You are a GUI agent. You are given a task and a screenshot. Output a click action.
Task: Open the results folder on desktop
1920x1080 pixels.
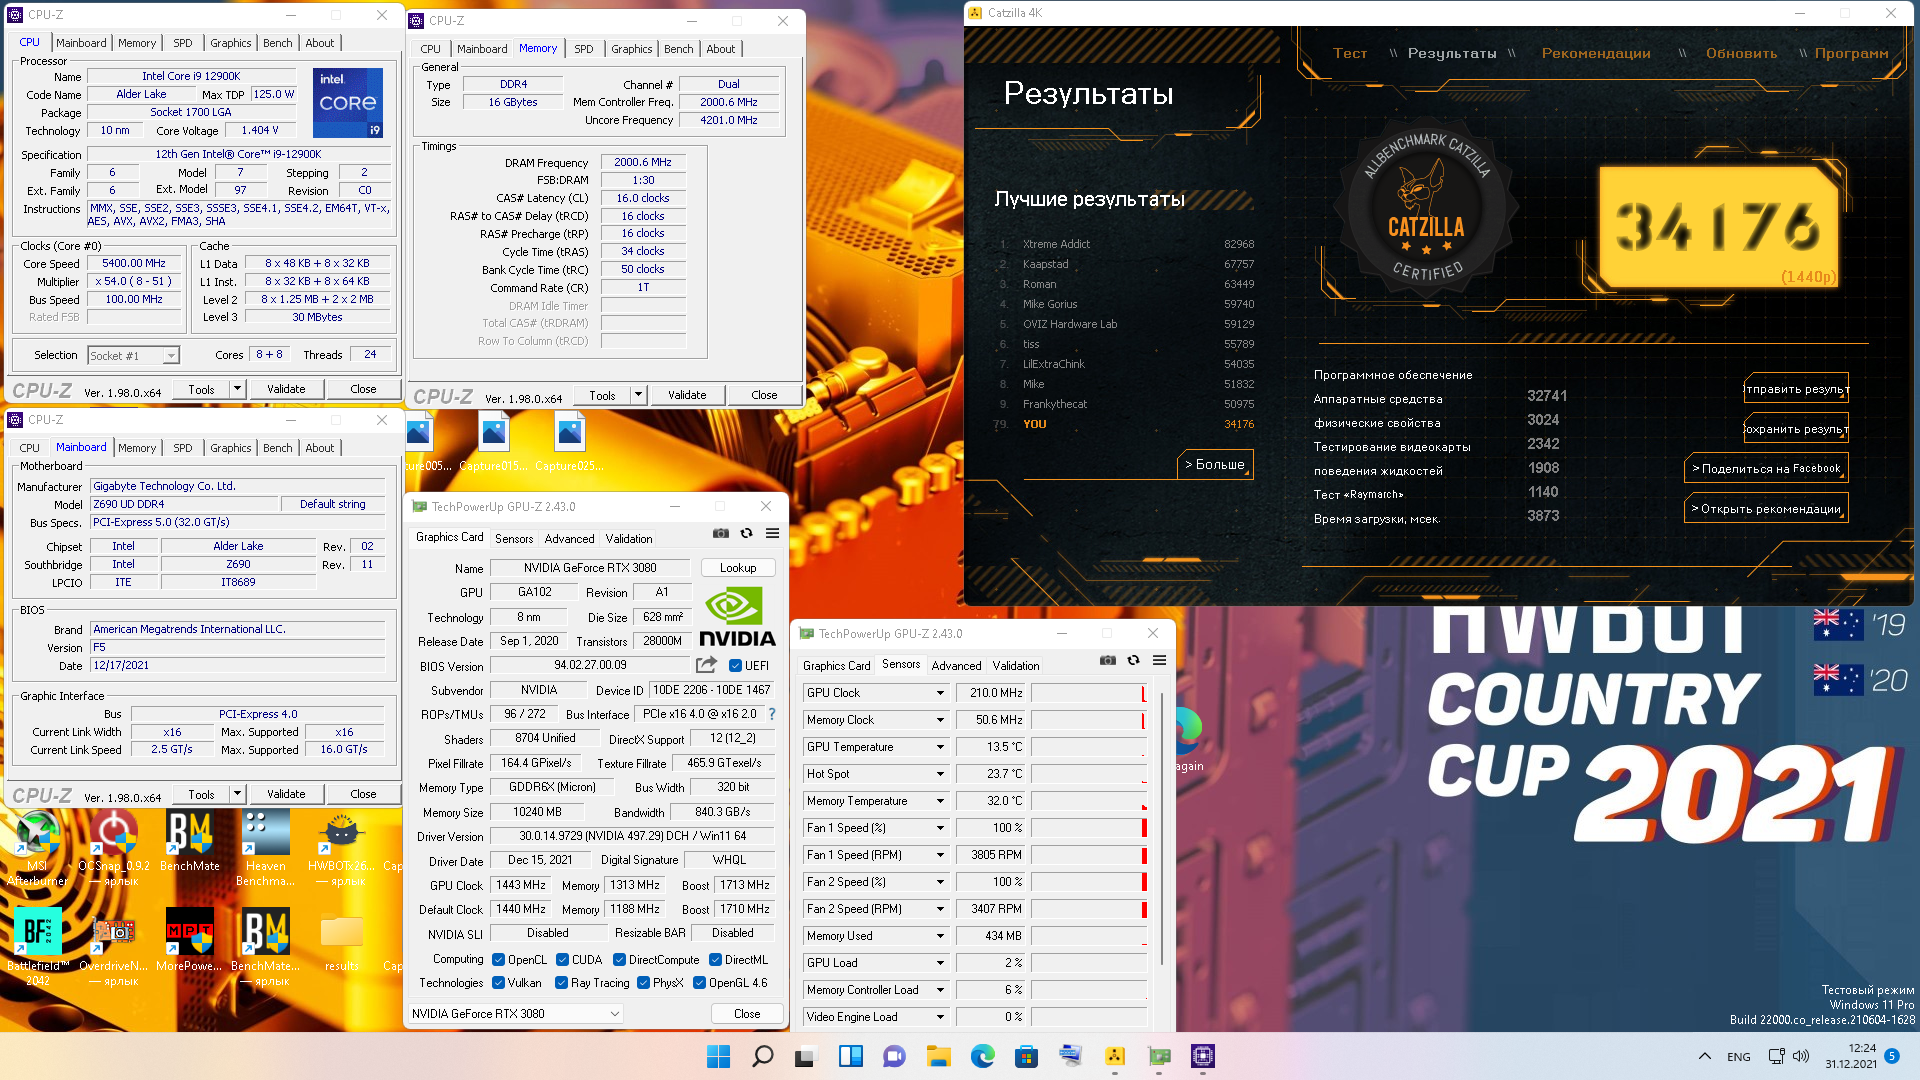click(341, 940)
